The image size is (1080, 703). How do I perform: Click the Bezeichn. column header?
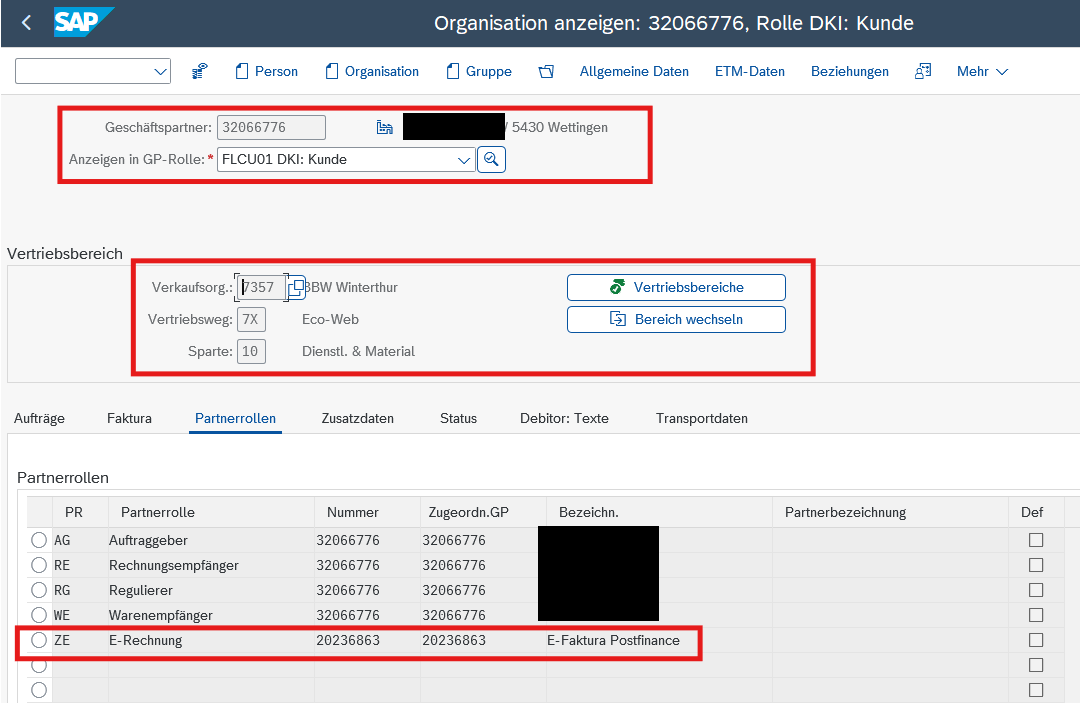pyautogui.click(x=659, y=512)
